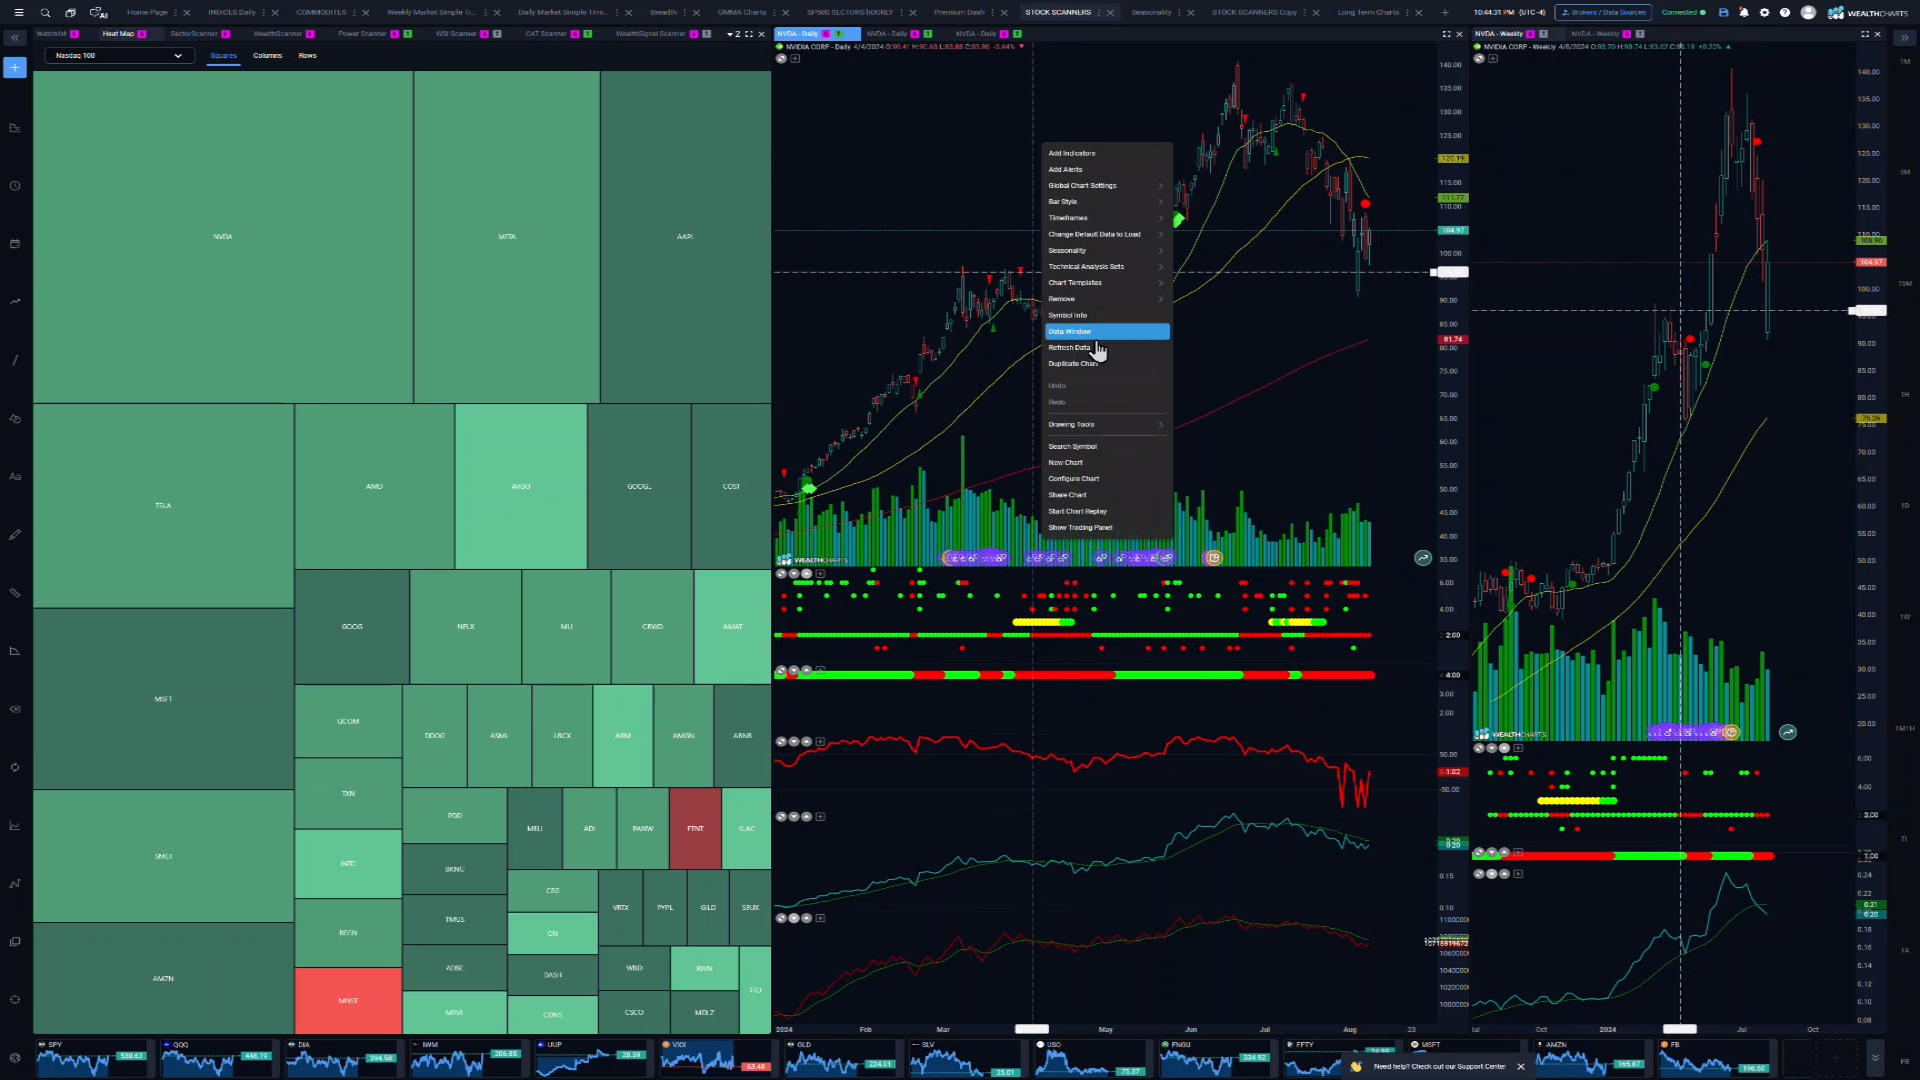Viewport: 1920px width, 1080px height.
Task: Select Squares heat map layout
Action: [223, 56]
